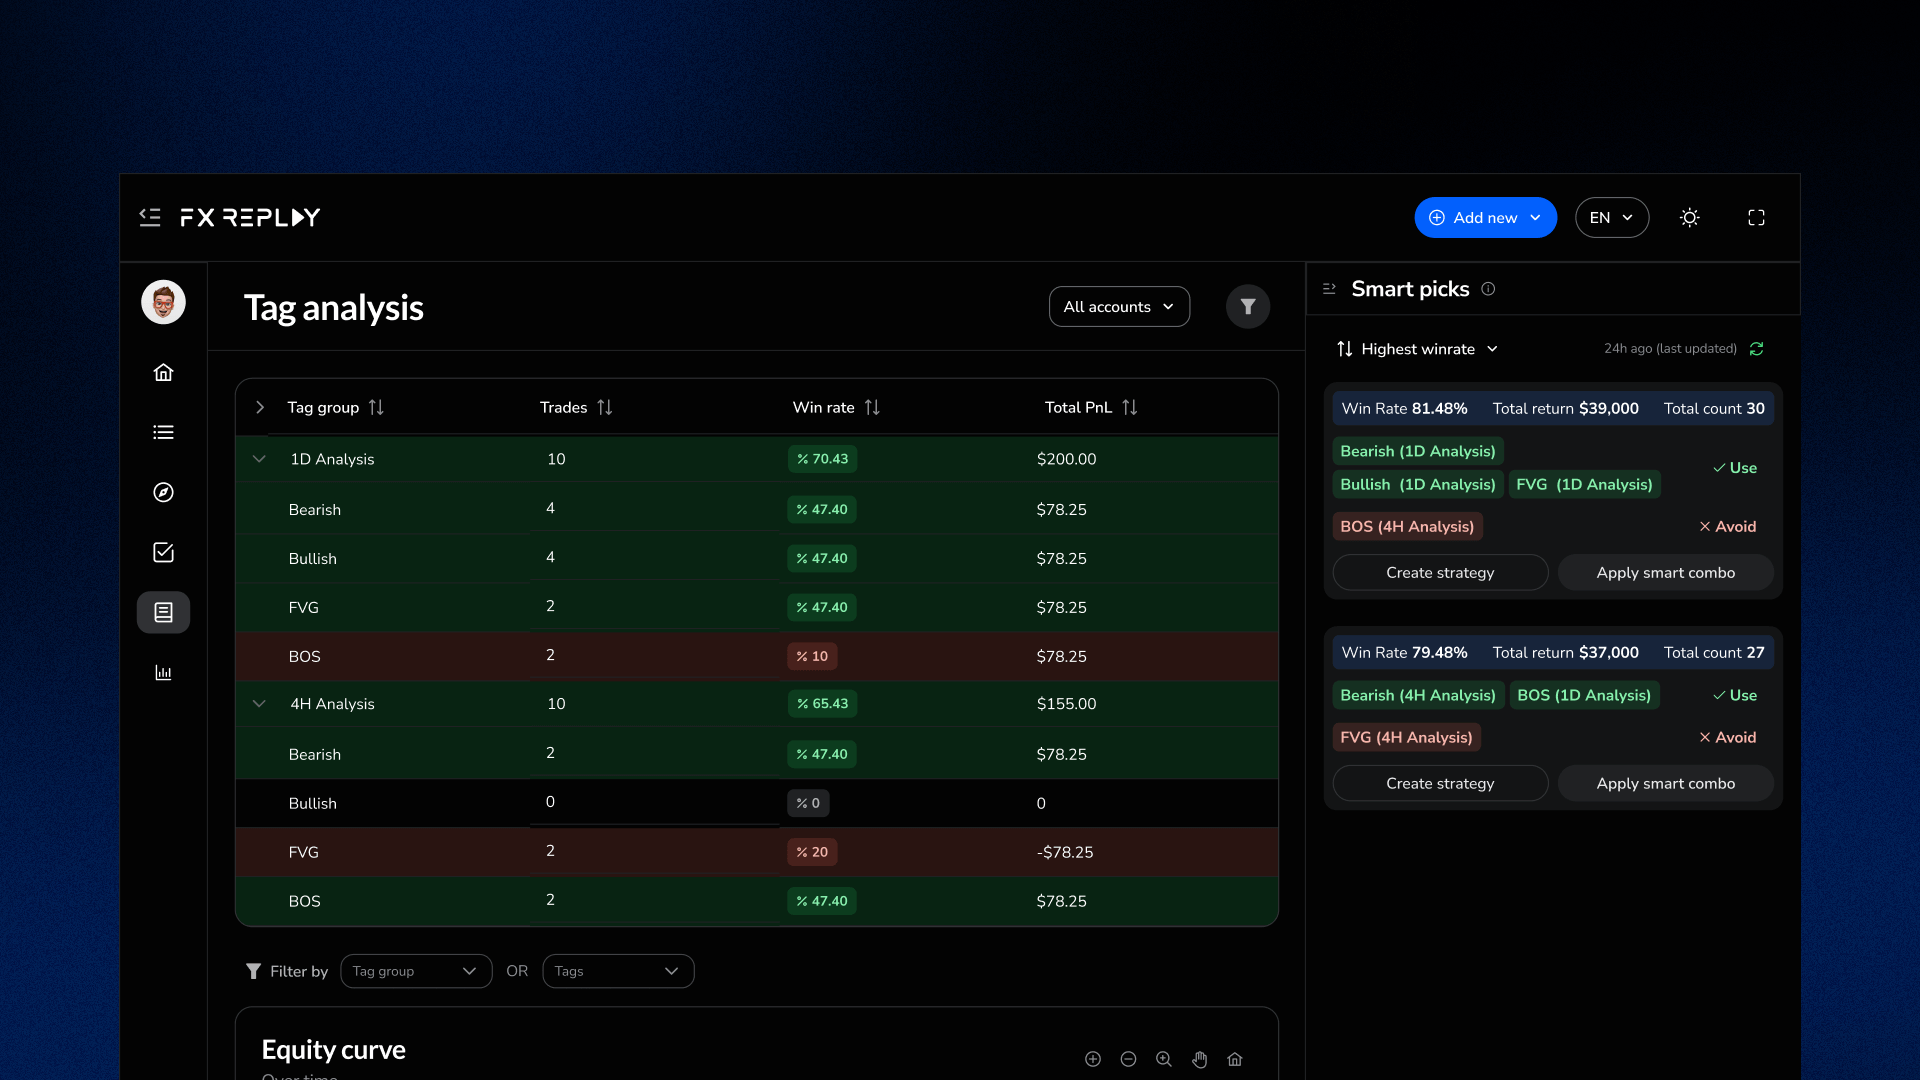This screenshot has width=1920, height=1080.
Task: Refresh Smart picks with the sync icon
Action: tap(1756, 349)
